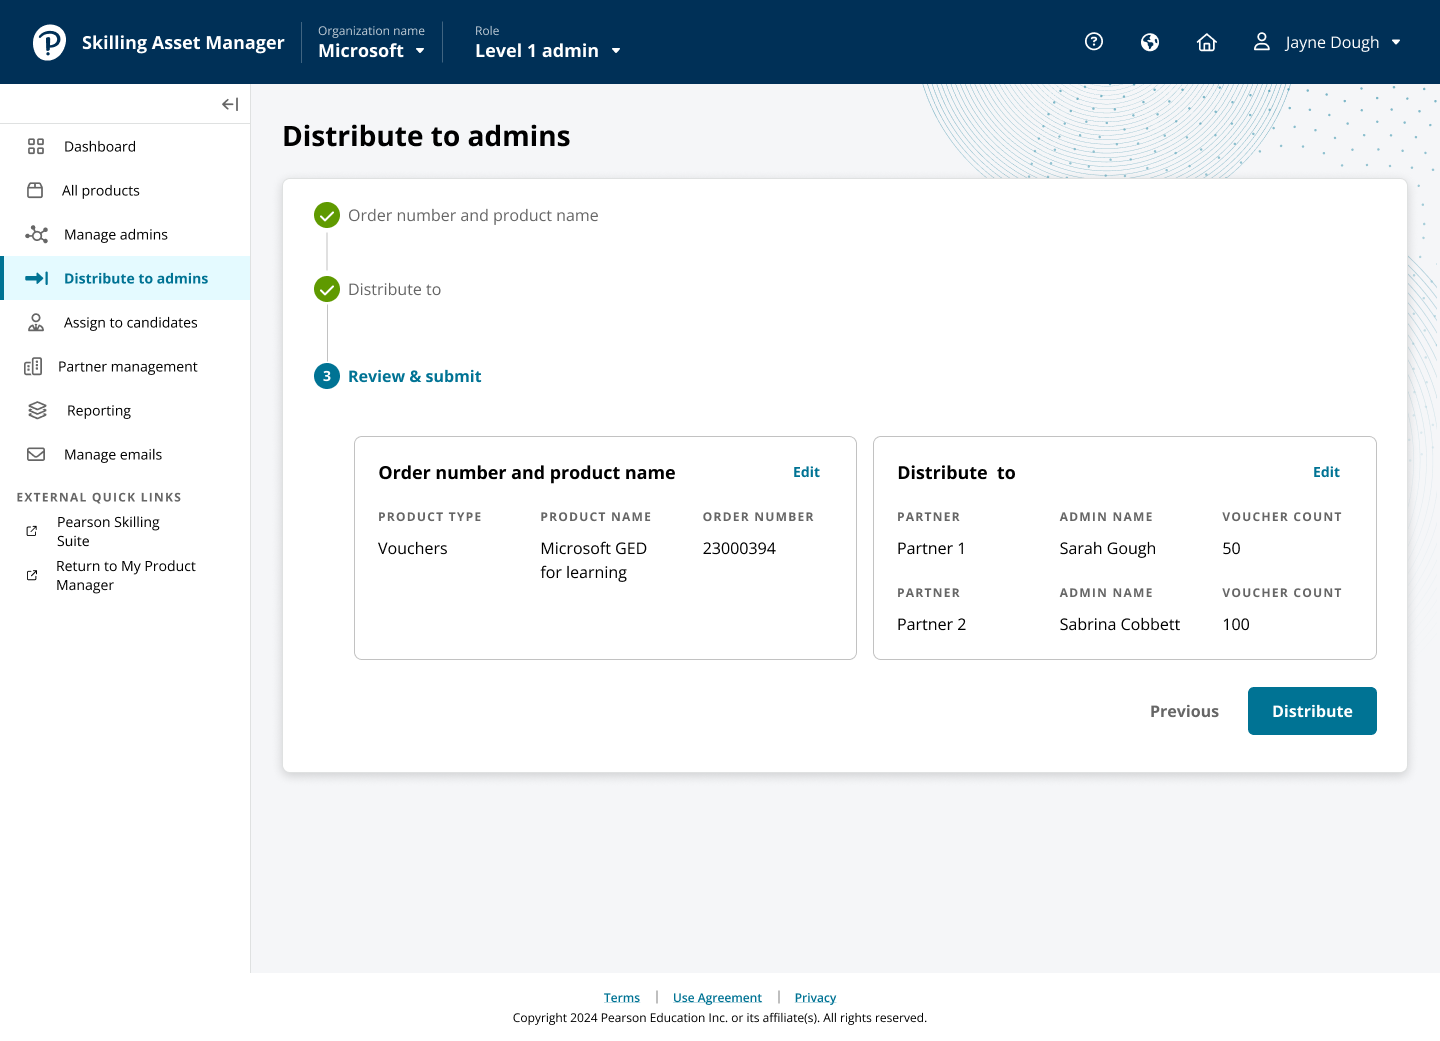Expand the Jayne Dough account menu arrow
This screenshot has width=1440, height=1041.
[x=1396, y=42]
